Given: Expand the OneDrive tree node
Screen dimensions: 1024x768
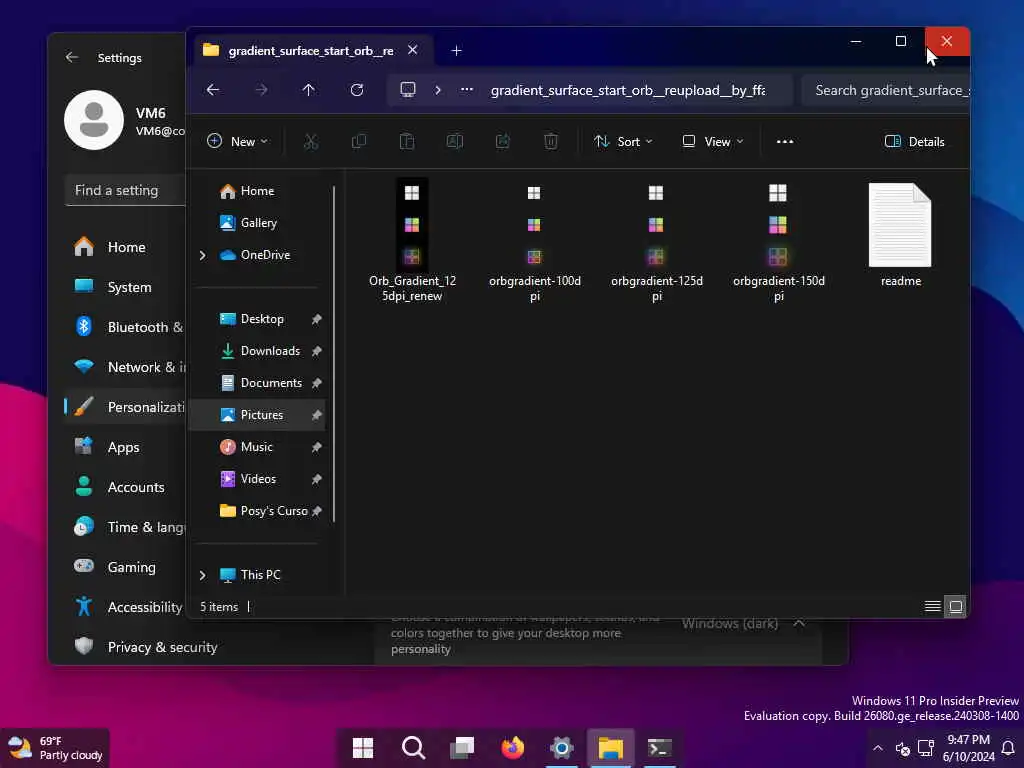Looking at the screenshot, I should (x=202, y=255).
